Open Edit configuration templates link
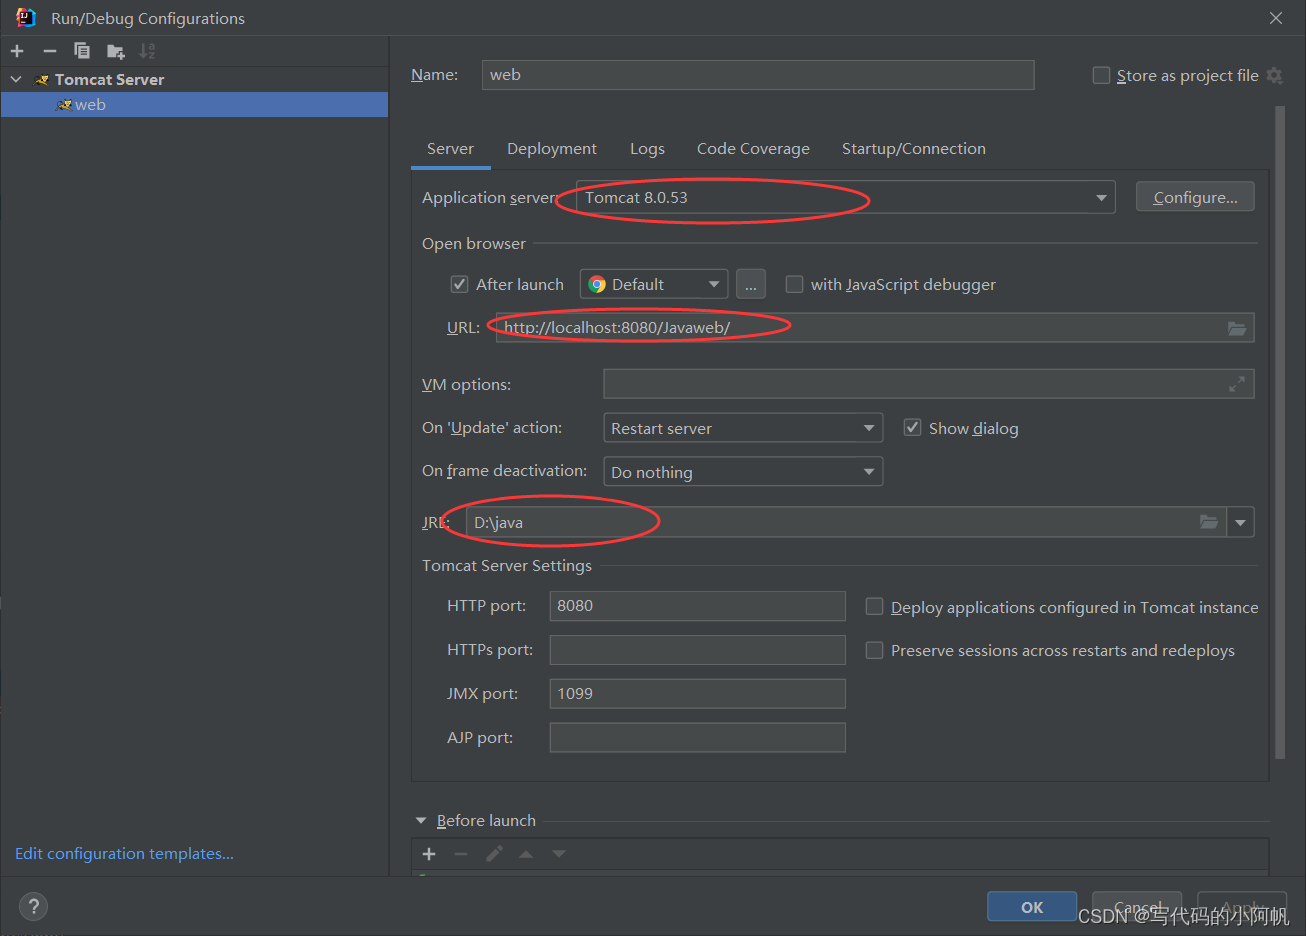Viewport: 1306px width, 936px height. click(x=124, y=854)
